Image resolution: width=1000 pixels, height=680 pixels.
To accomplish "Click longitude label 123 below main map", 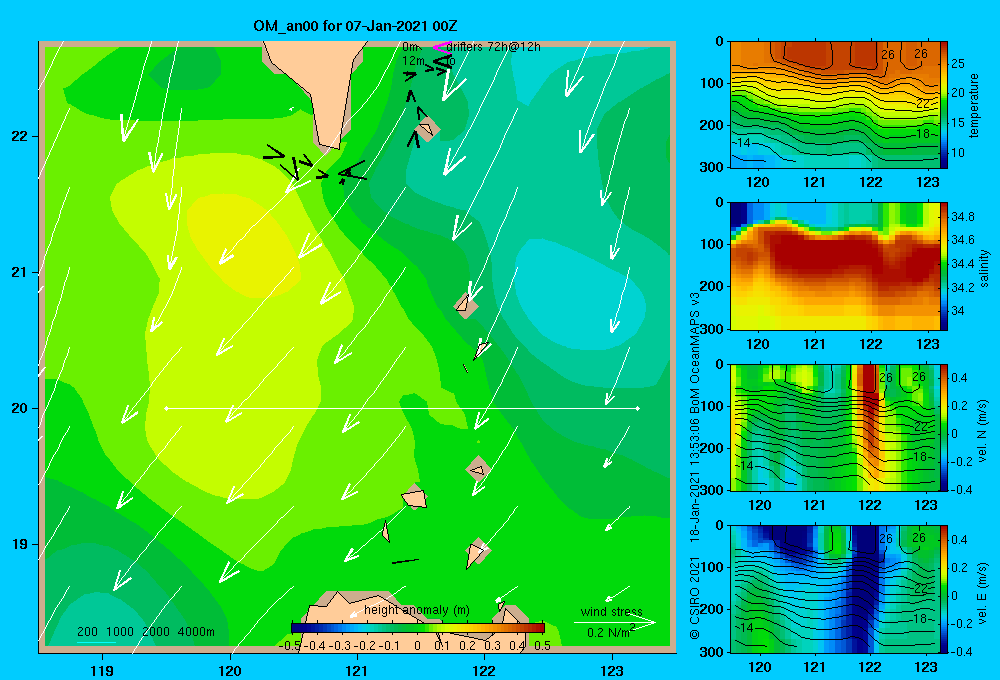I will coord(612,670).
